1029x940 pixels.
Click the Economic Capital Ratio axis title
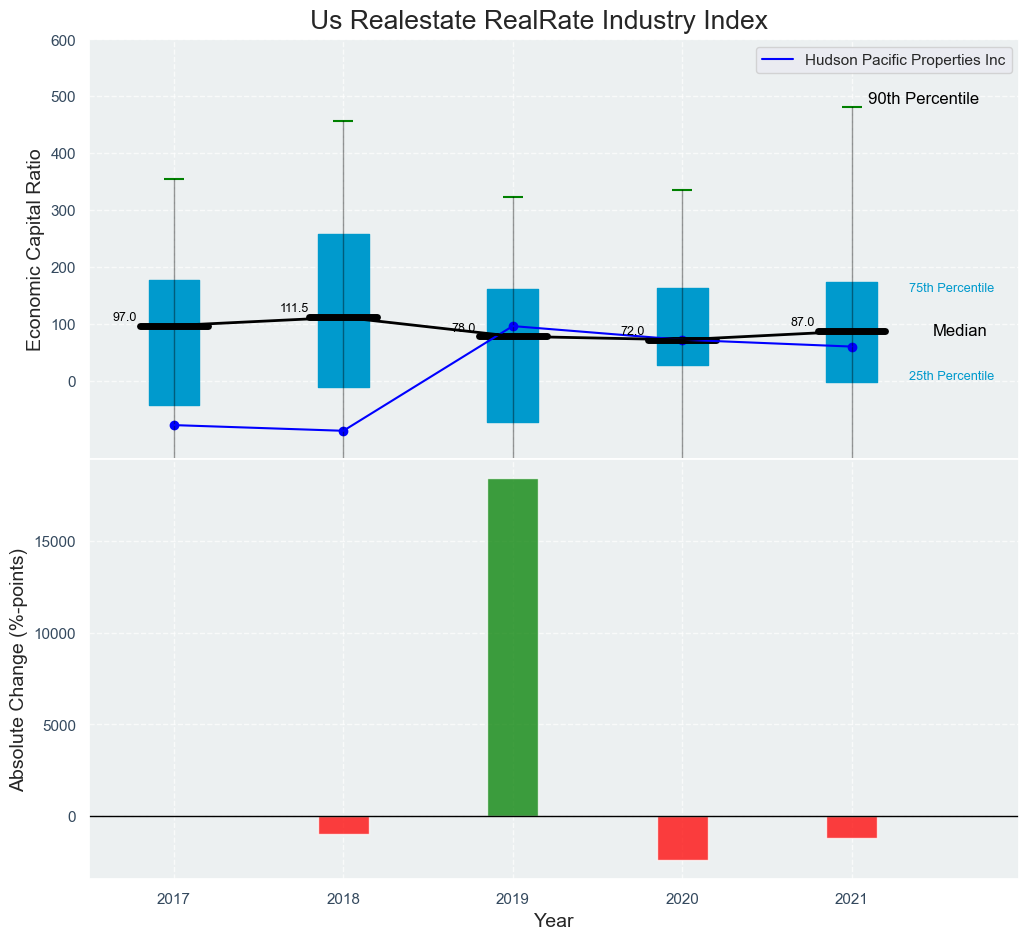pyautogui.click(x=33, y=249)
